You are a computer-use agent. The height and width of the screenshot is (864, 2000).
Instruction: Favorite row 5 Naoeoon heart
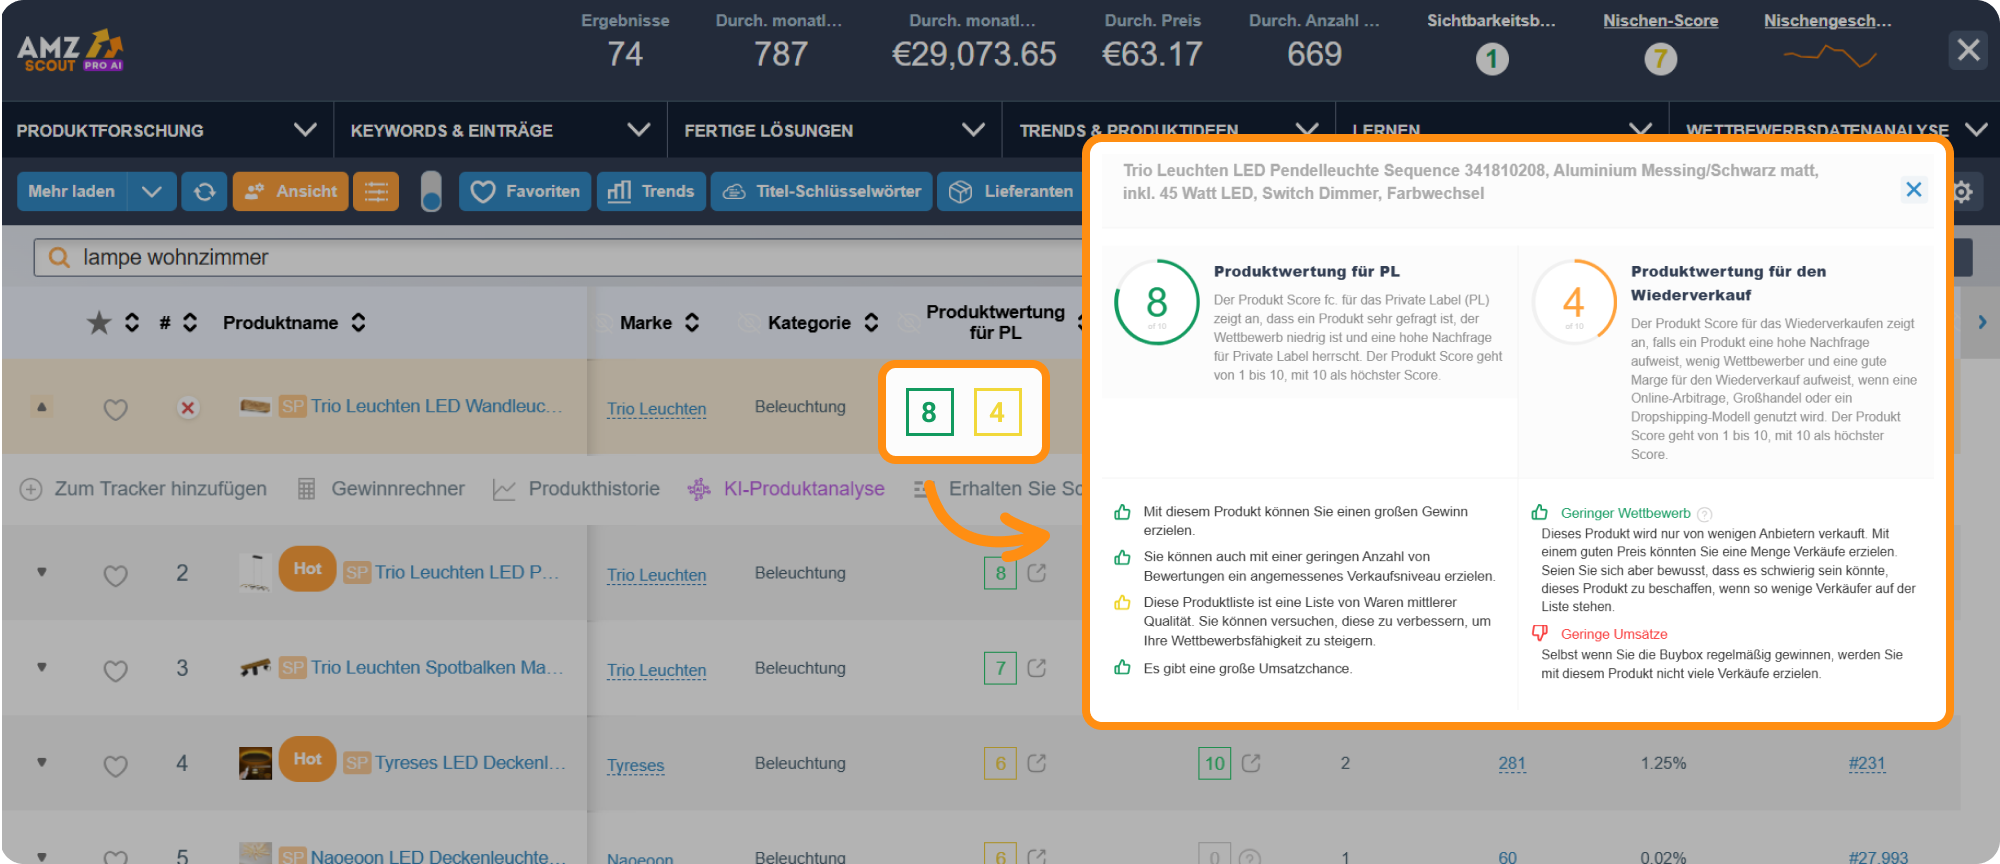(x=116, y=857)
